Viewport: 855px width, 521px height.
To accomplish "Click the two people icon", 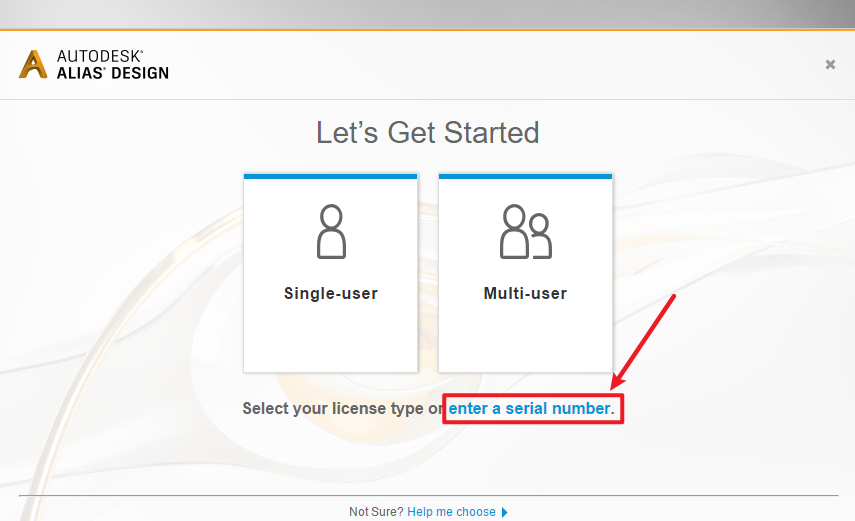I will pos(526,231).
